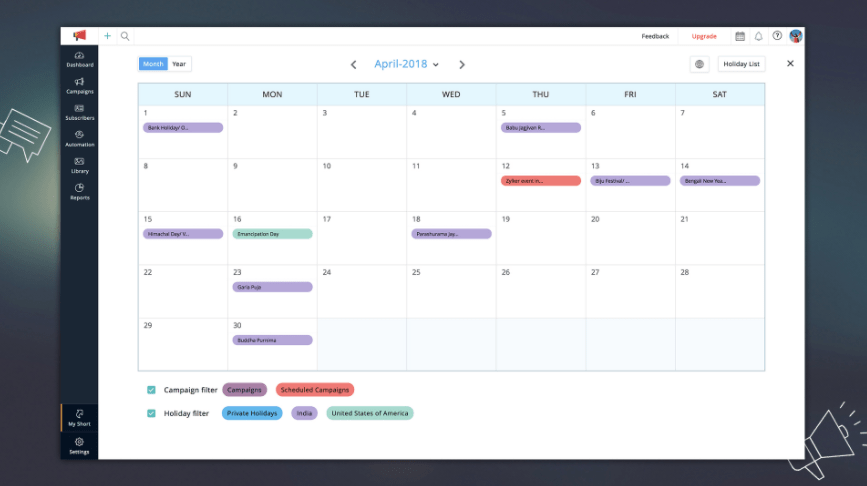The width and height of the screenshot is (867, 486).
Task: Toggle the Campaigns filter tag
Action: pyautogui.click(x=244, y=390)
